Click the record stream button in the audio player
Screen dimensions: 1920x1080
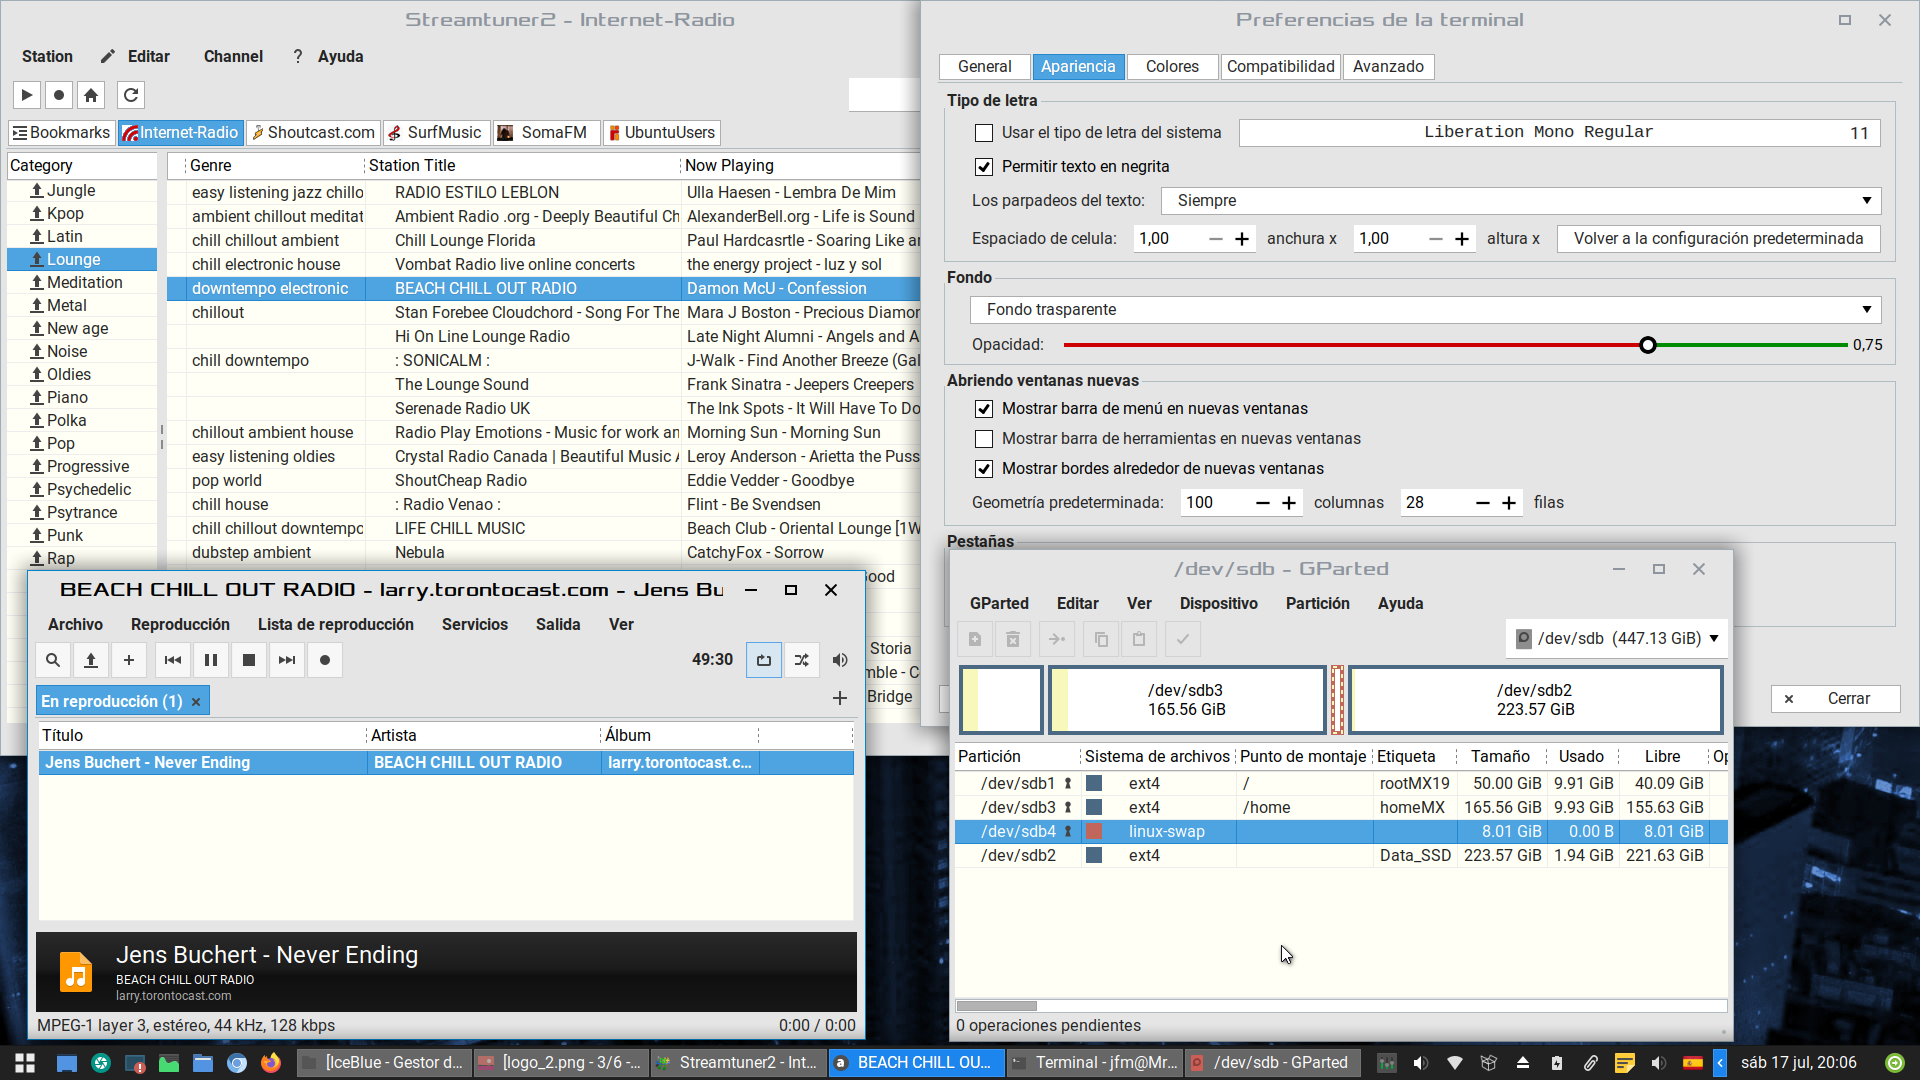pyautogui.click(x=325, y=660)
